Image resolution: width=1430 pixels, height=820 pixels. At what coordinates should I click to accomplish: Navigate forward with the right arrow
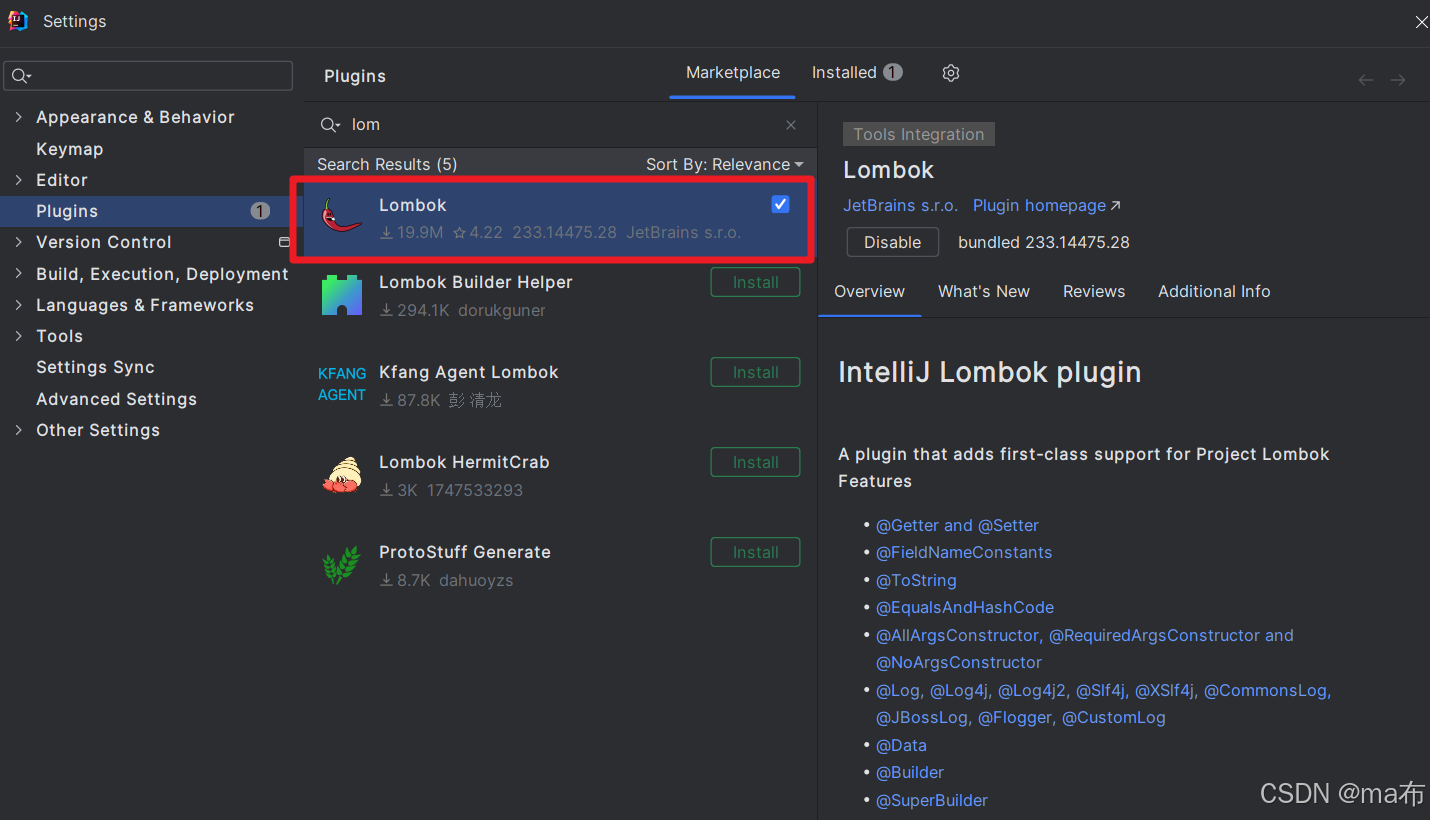point(1398,80)
